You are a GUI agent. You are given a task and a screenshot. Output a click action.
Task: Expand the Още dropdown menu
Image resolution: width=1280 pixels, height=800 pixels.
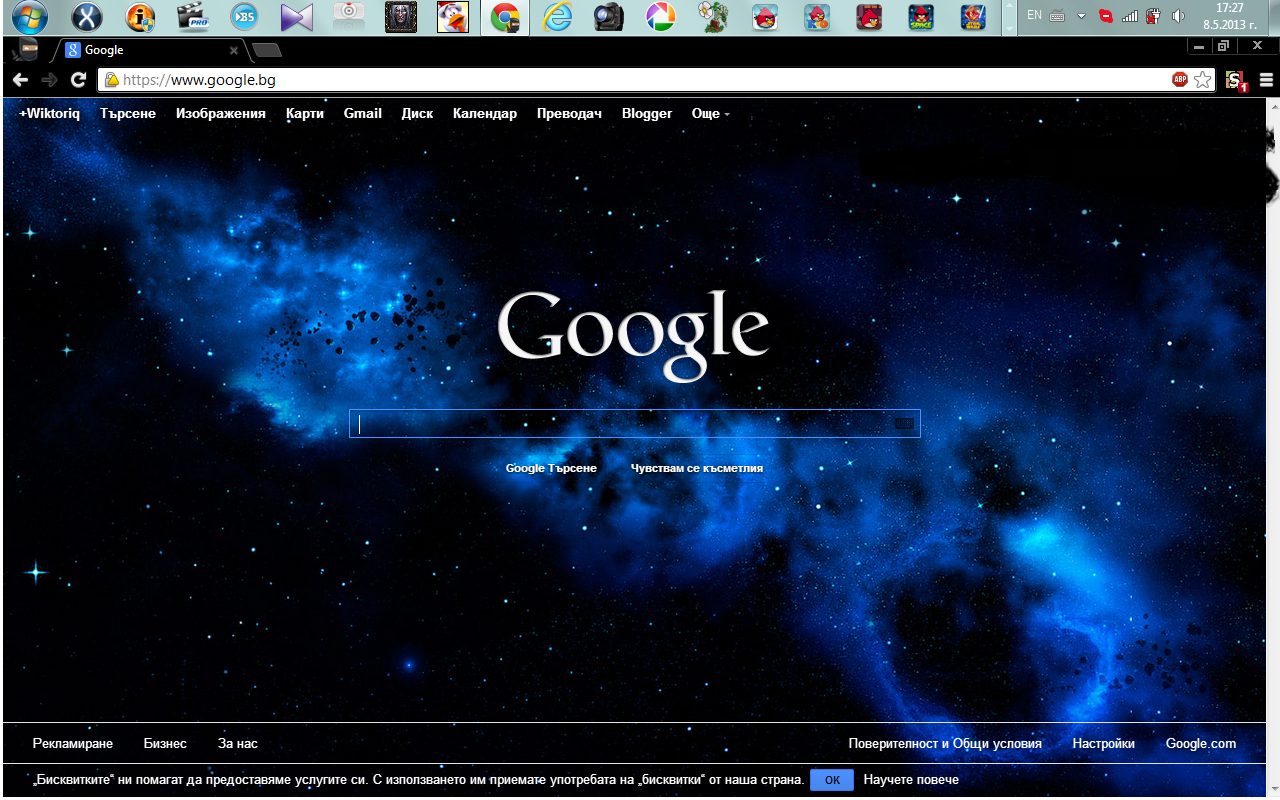710,114
